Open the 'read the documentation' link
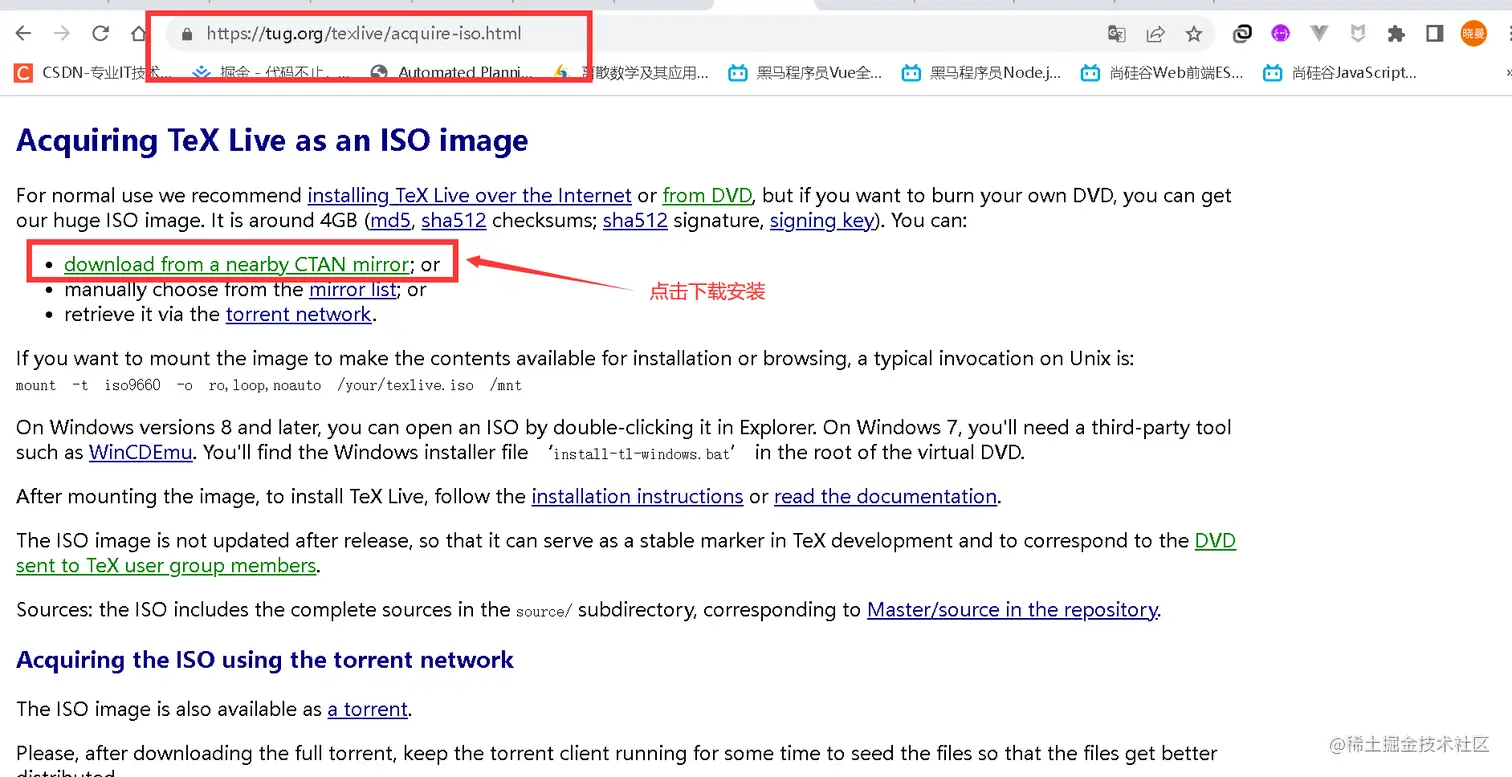 coord(885,497)
